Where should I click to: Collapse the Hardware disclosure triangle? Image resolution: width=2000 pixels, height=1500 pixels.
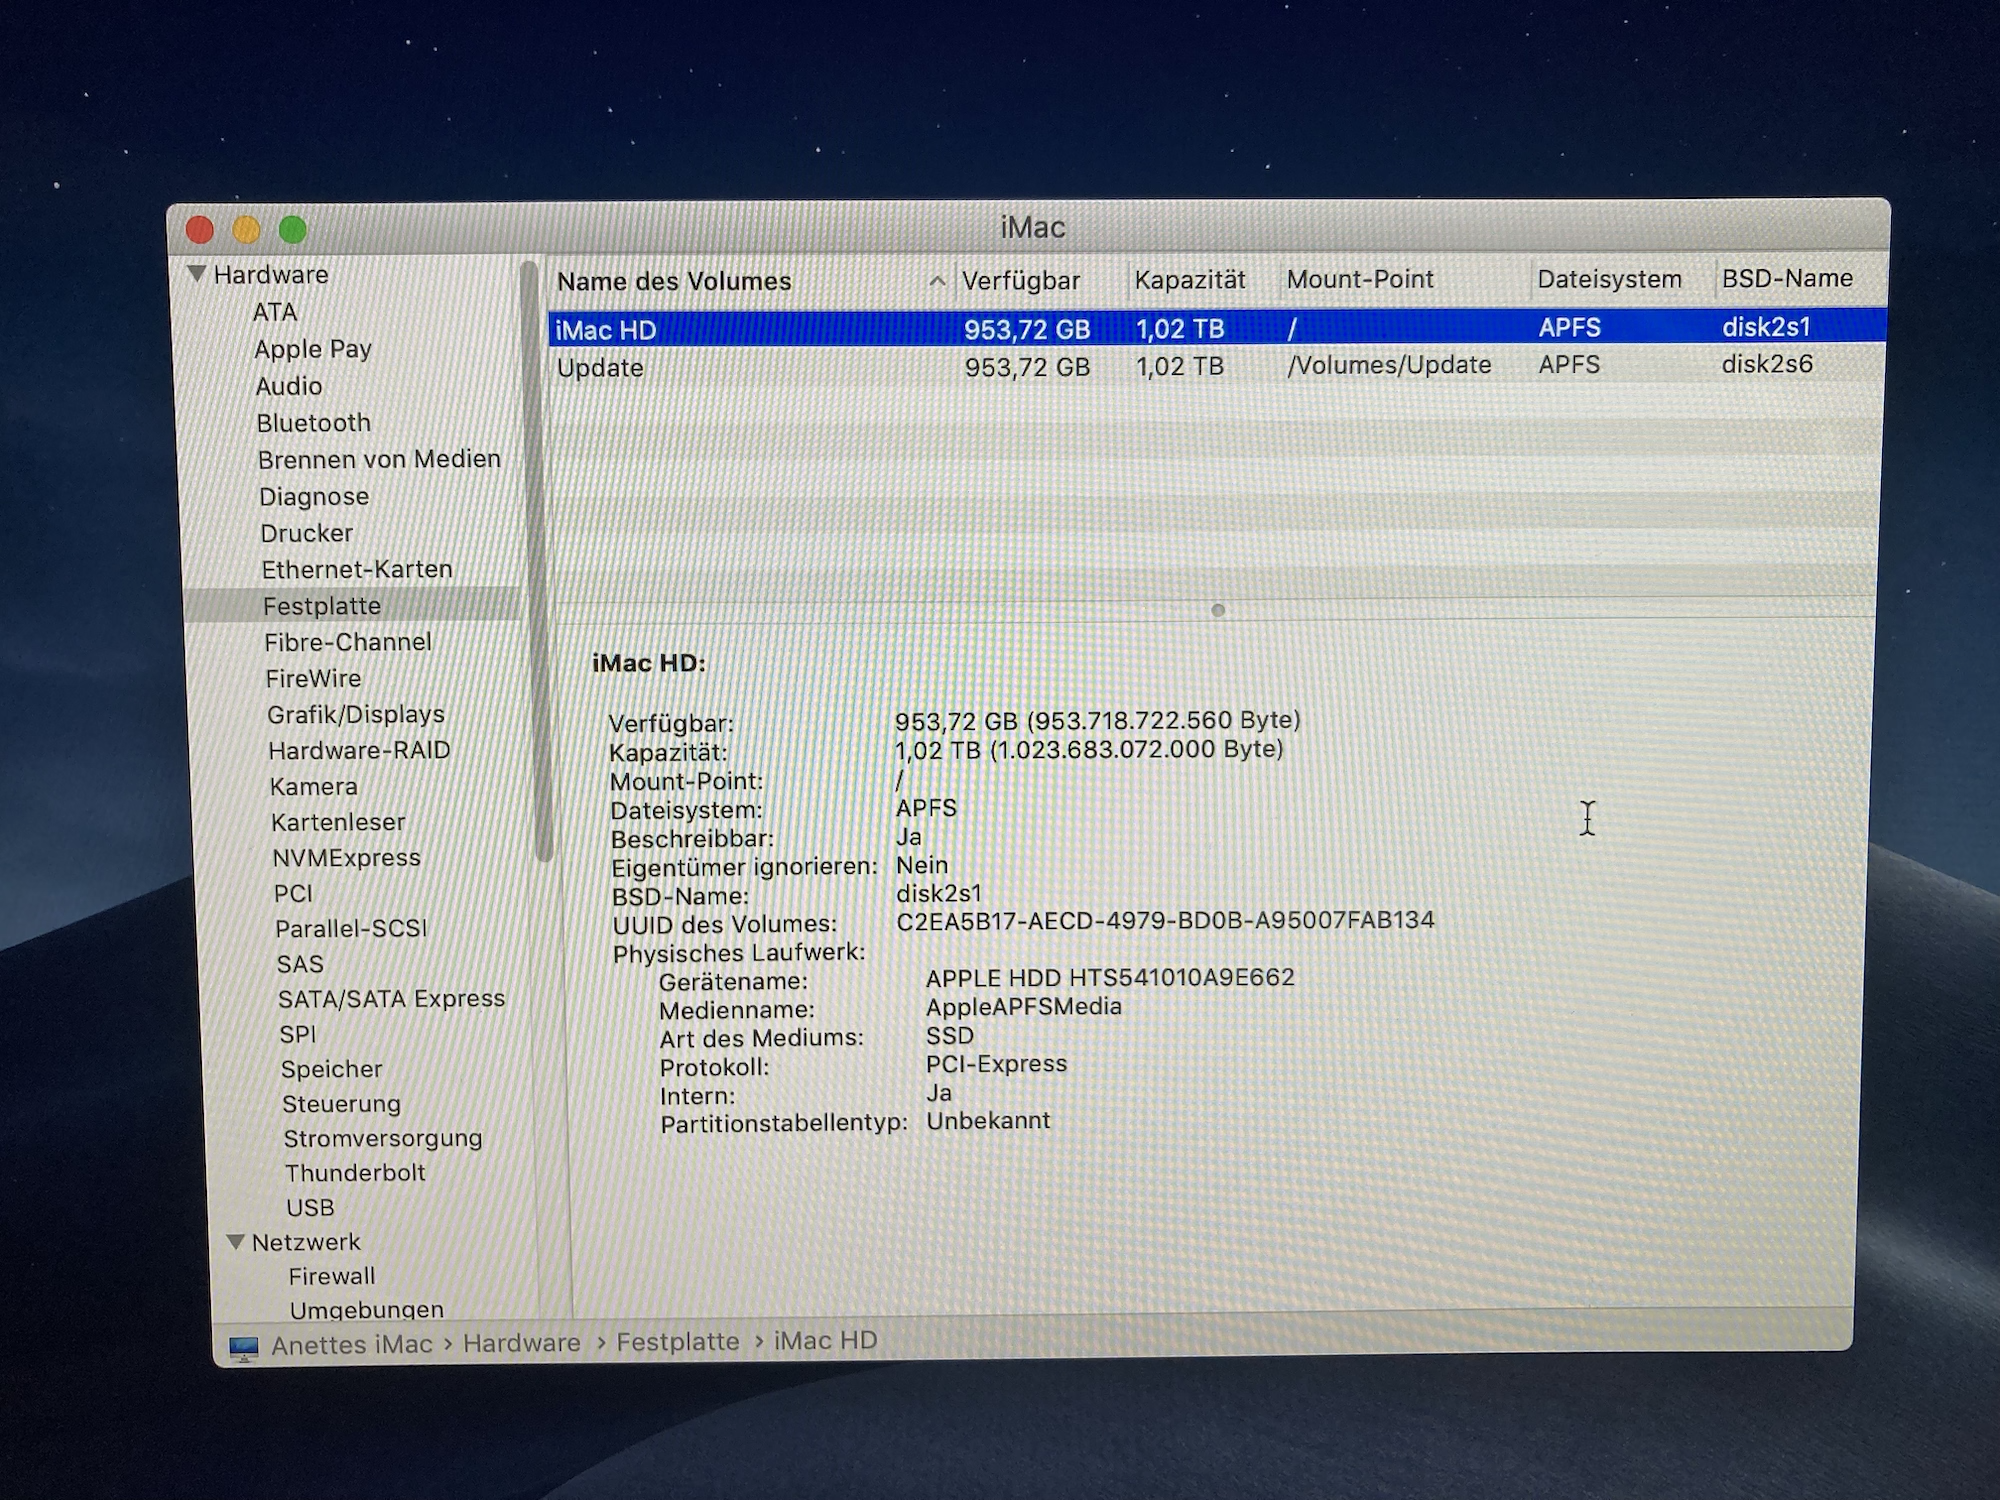[196, 273]
